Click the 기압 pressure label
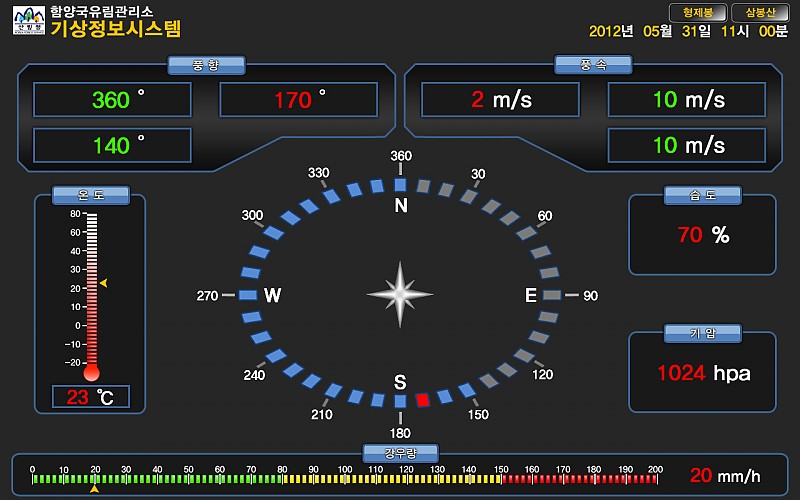The height and width of the screenshot is (500, 800). coord(702,333)
